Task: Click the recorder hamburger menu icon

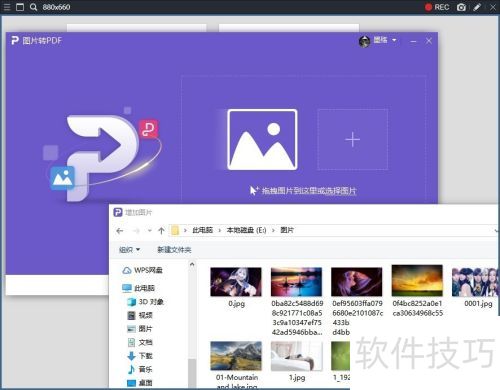Action: coord(7,7)
